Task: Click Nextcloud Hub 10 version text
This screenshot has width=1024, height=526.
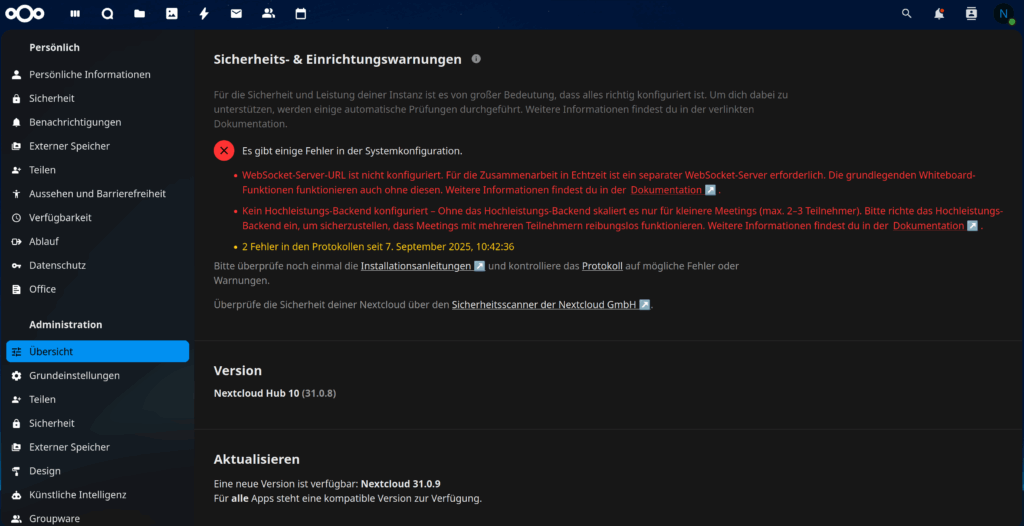Action: (x=257, y=393)
